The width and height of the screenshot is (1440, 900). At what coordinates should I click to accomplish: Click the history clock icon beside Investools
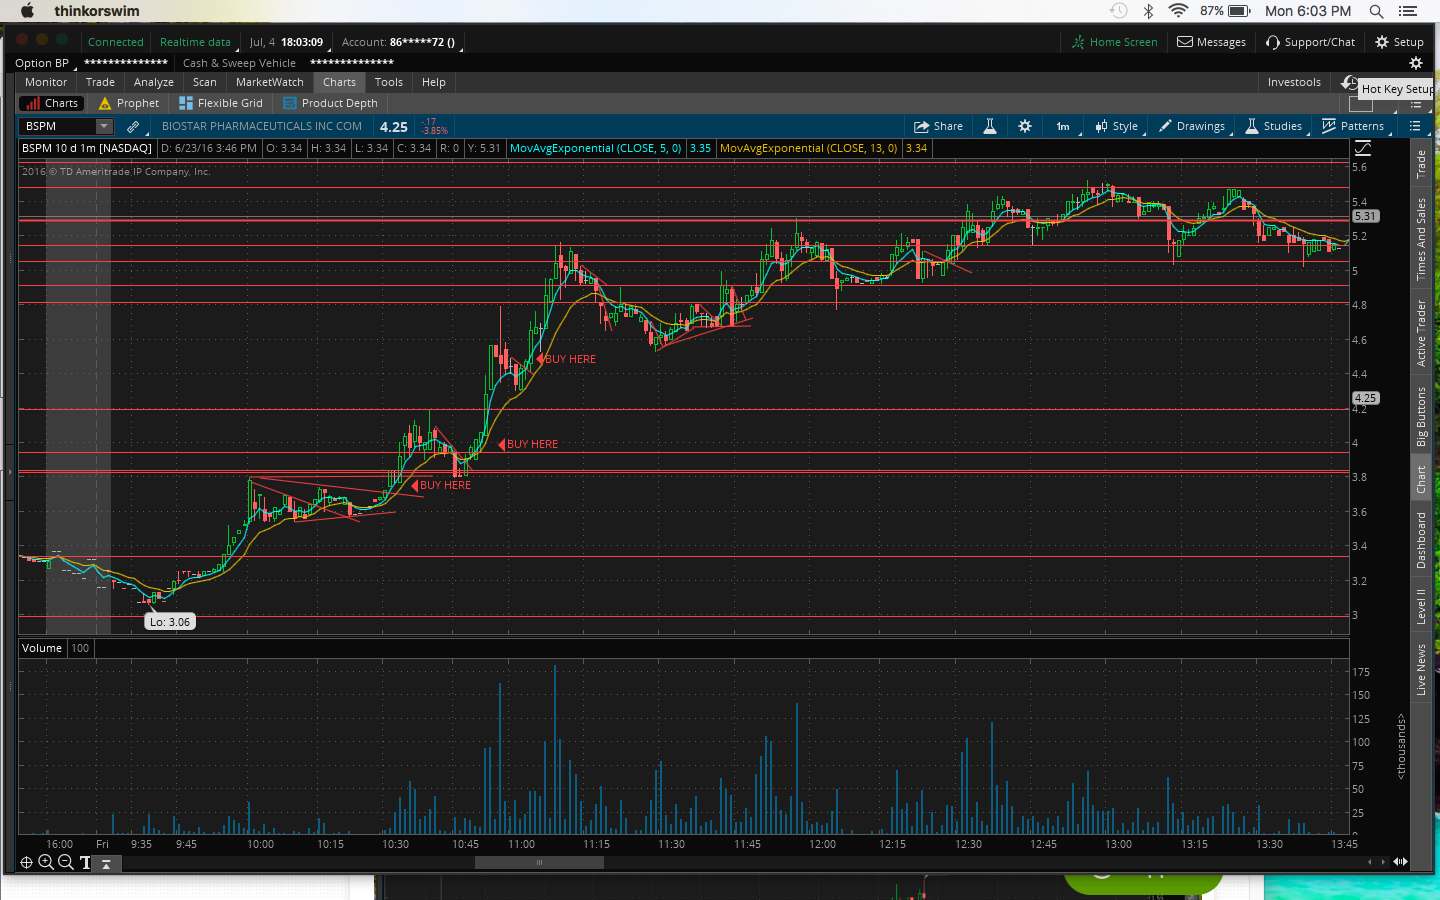1349,82
